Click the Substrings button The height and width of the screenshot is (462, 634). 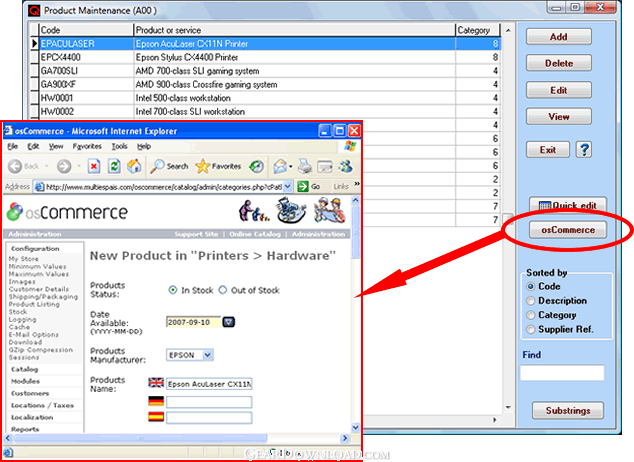pos(568,411)
